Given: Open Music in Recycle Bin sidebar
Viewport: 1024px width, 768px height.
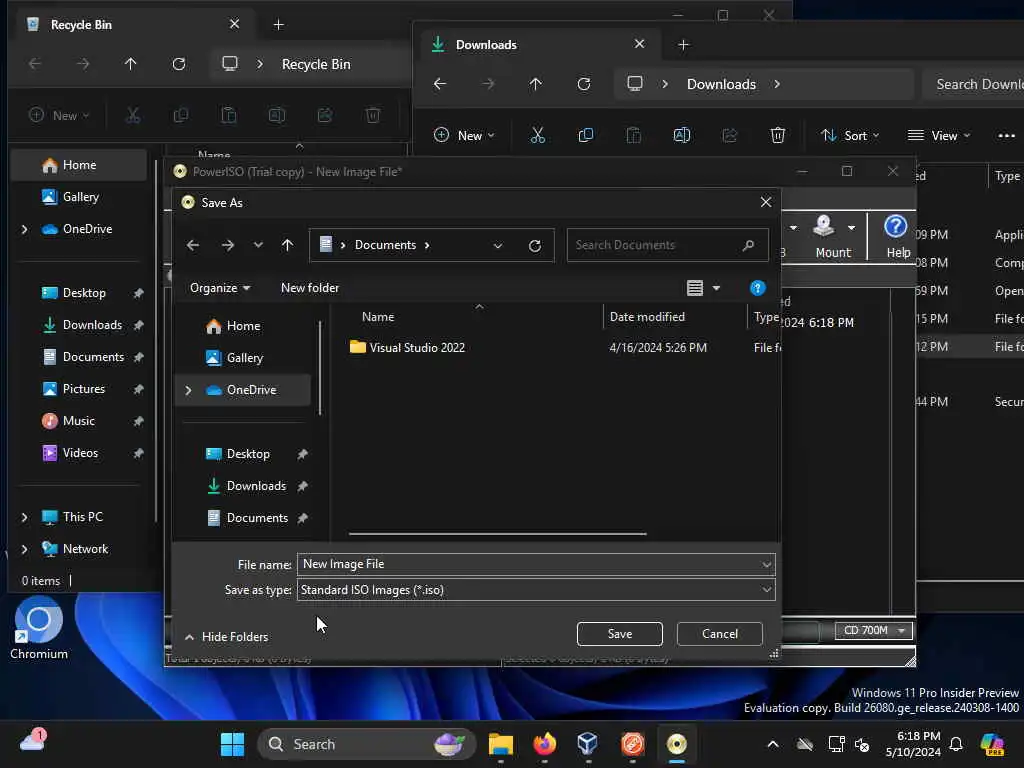Looking at the screenshot, I should [78, 421].
